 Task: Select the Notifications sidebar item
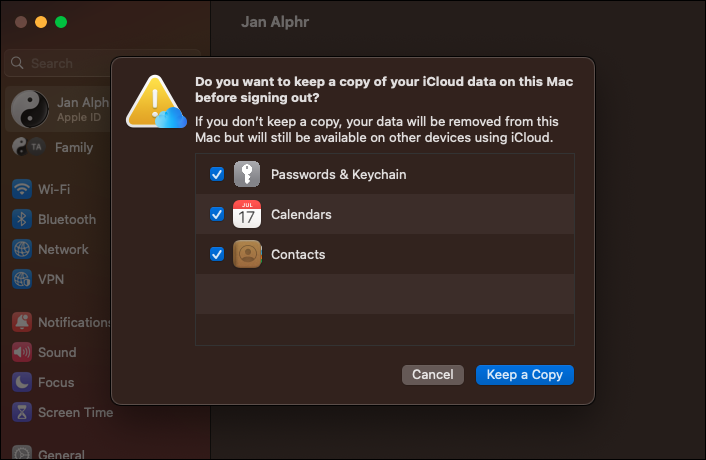click(x=74, y=322)
